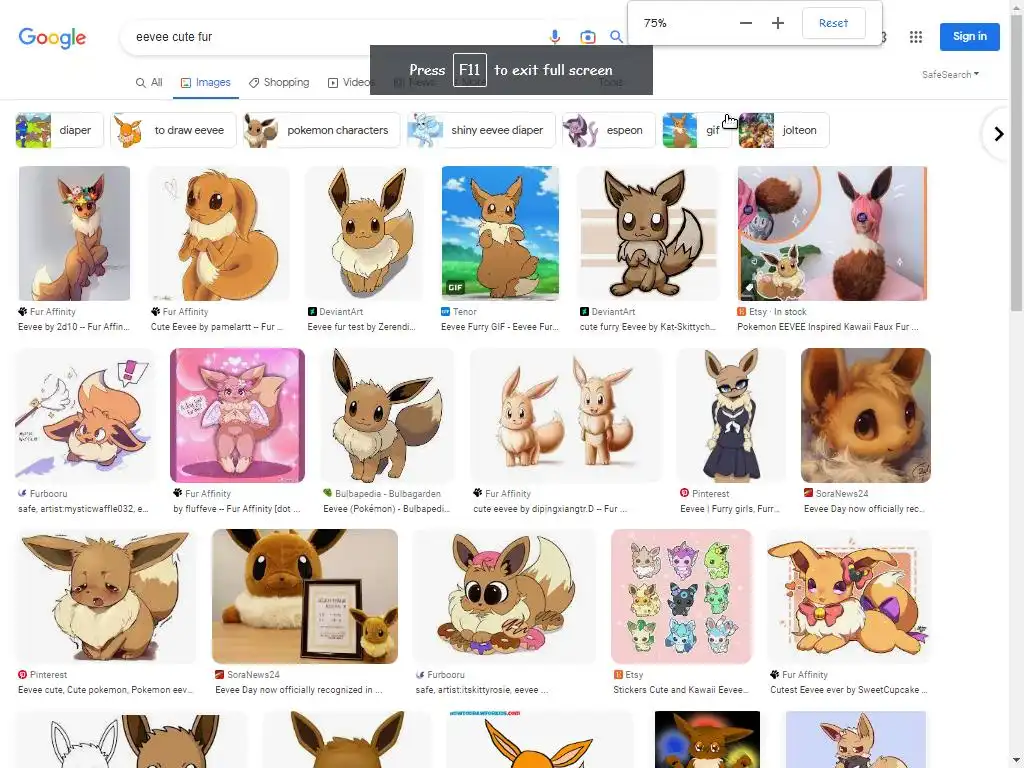
Task: Select the 'shiny eevee diaper' chip
Action: [481, 130]
